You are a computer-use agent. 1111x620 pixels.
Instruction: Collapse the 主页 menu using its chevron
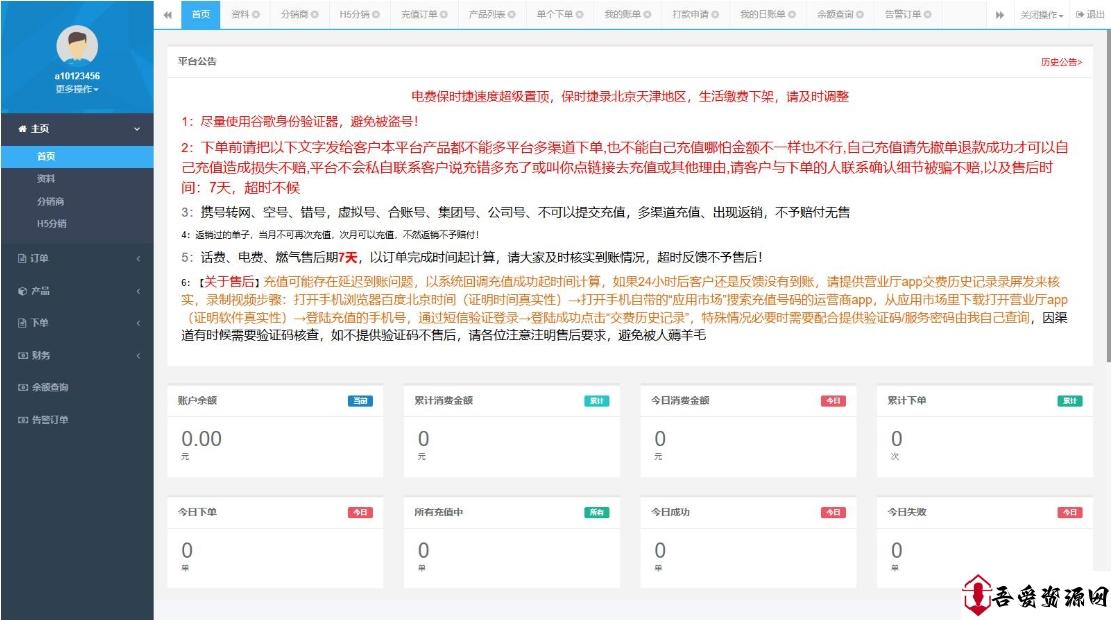tap(137, 129)
